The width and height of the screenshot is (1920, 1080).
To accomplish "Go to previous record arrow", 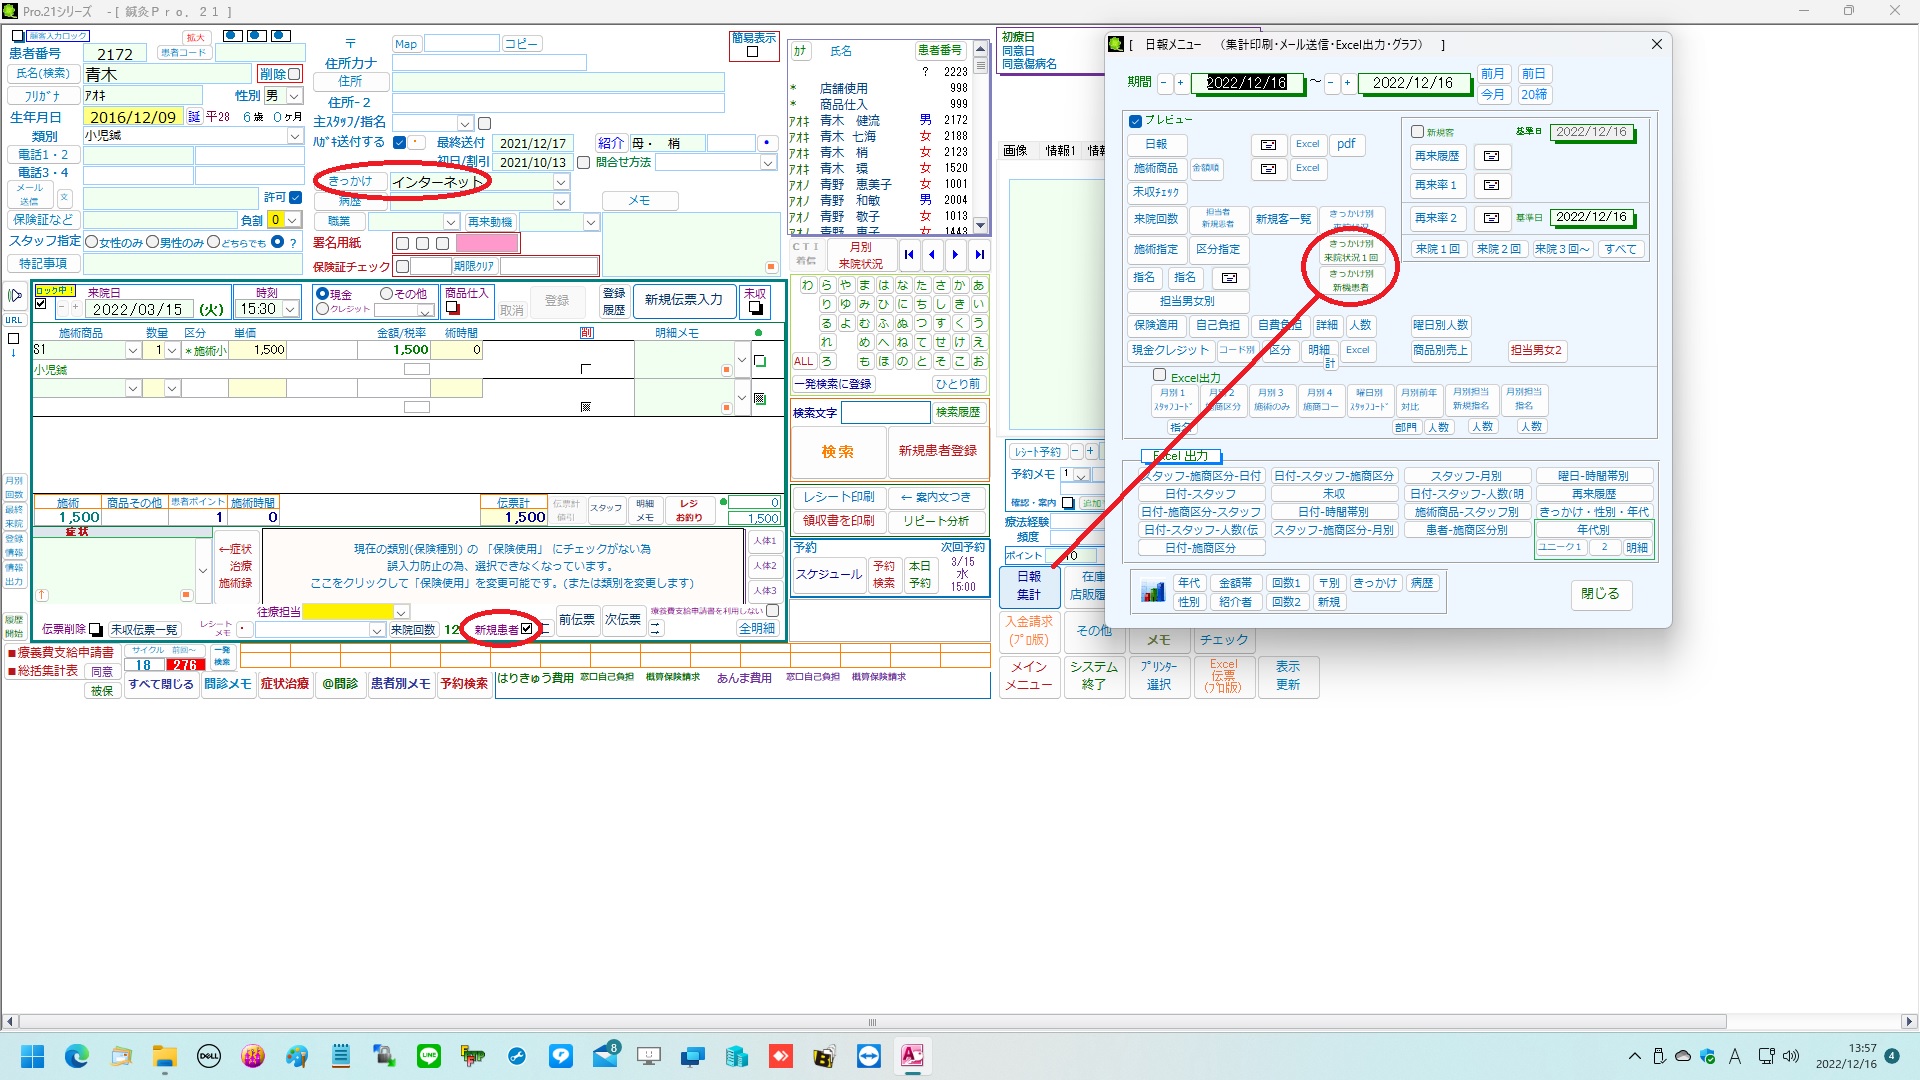I will [932, 255].
